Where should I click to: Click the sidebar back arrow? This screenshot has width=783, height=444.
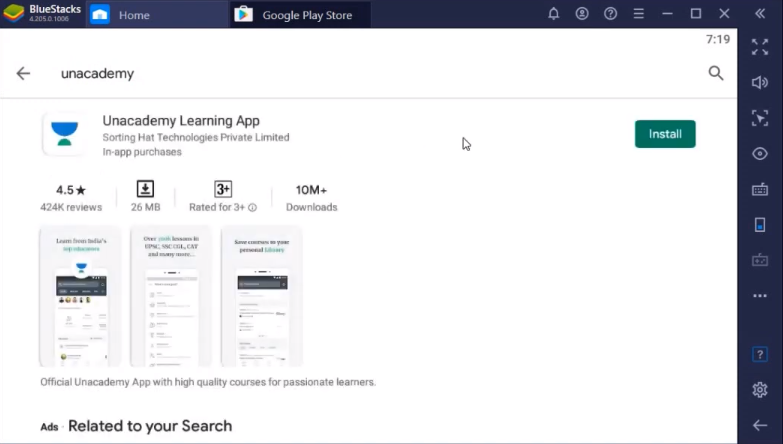point(760,425)
